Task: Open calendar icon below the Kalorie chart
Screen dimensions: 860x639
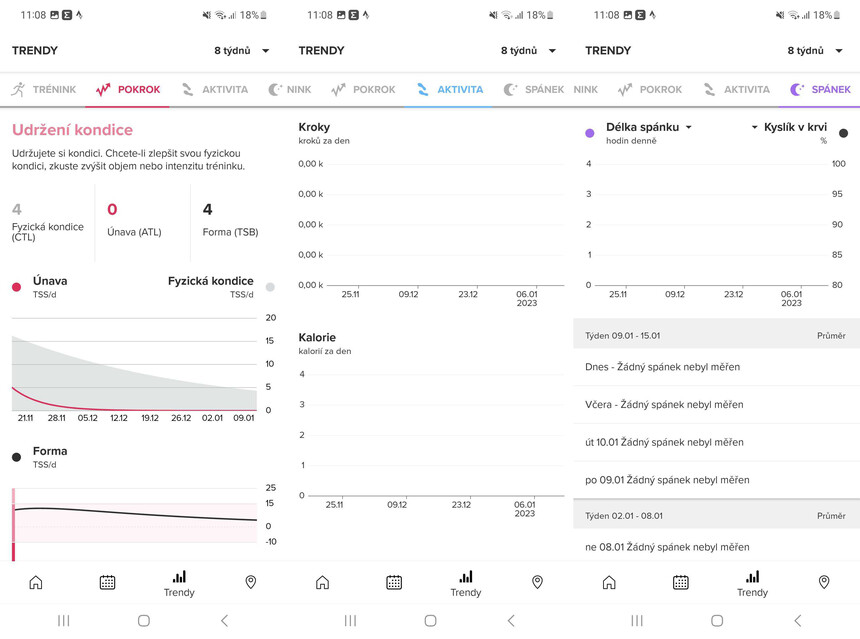Action: point(394,582)
